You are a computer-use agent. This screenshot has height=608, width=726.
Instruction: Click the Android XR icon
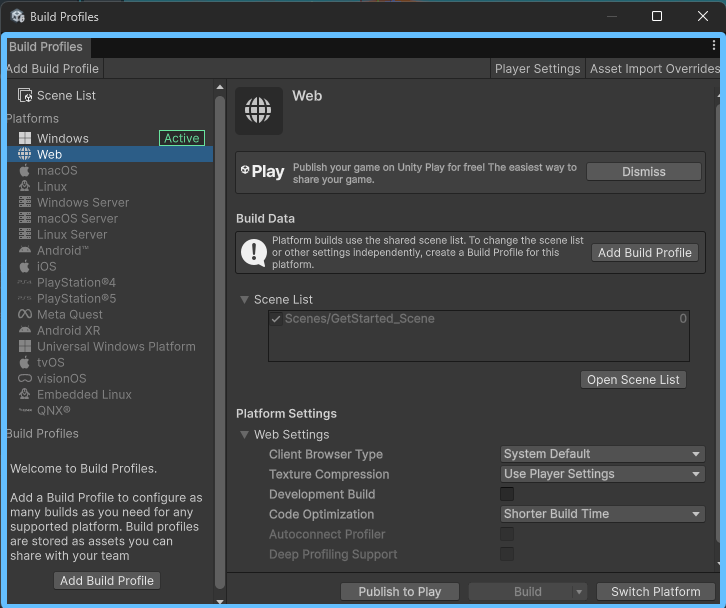point(25,330)
